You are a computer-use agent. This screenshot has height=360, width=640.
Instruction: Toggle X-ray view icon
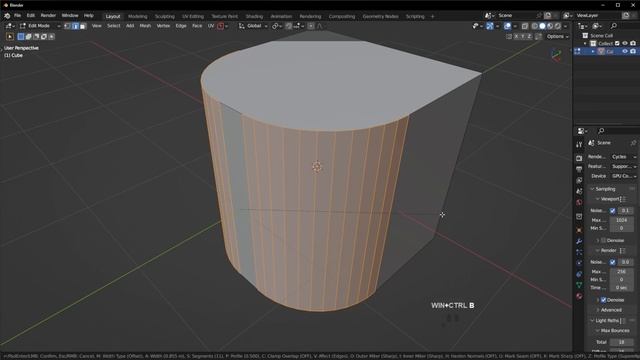(525, 26)
